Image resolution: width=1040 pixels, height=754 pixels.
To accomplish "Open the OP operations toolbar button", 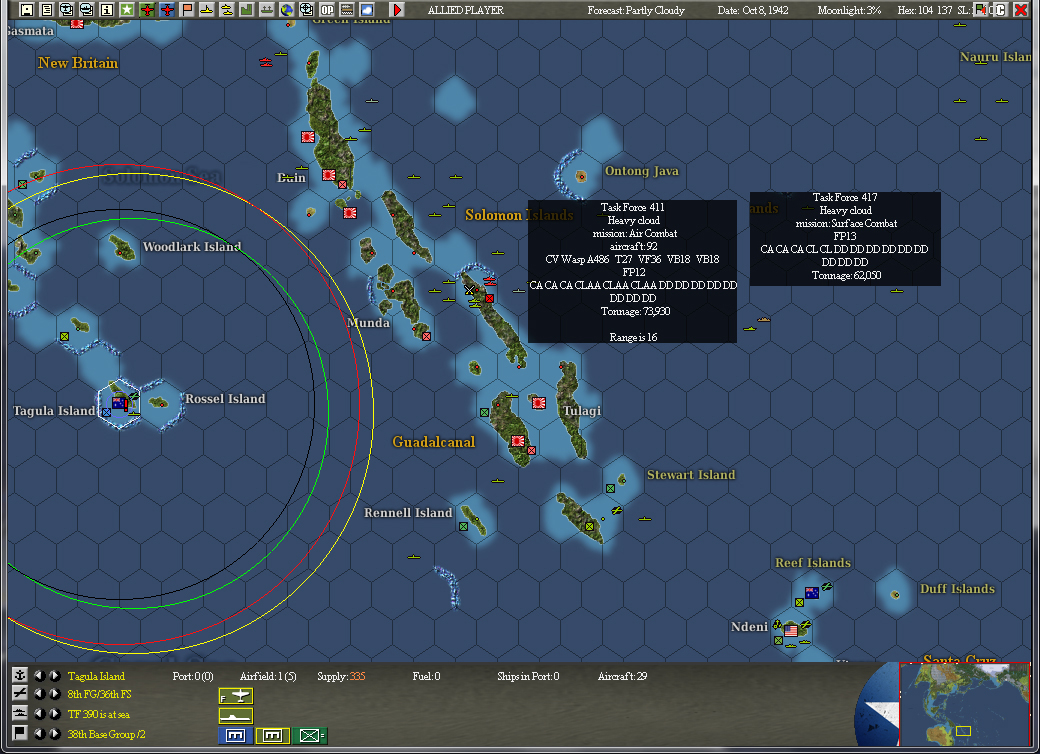I will click(x=327, y=10).
